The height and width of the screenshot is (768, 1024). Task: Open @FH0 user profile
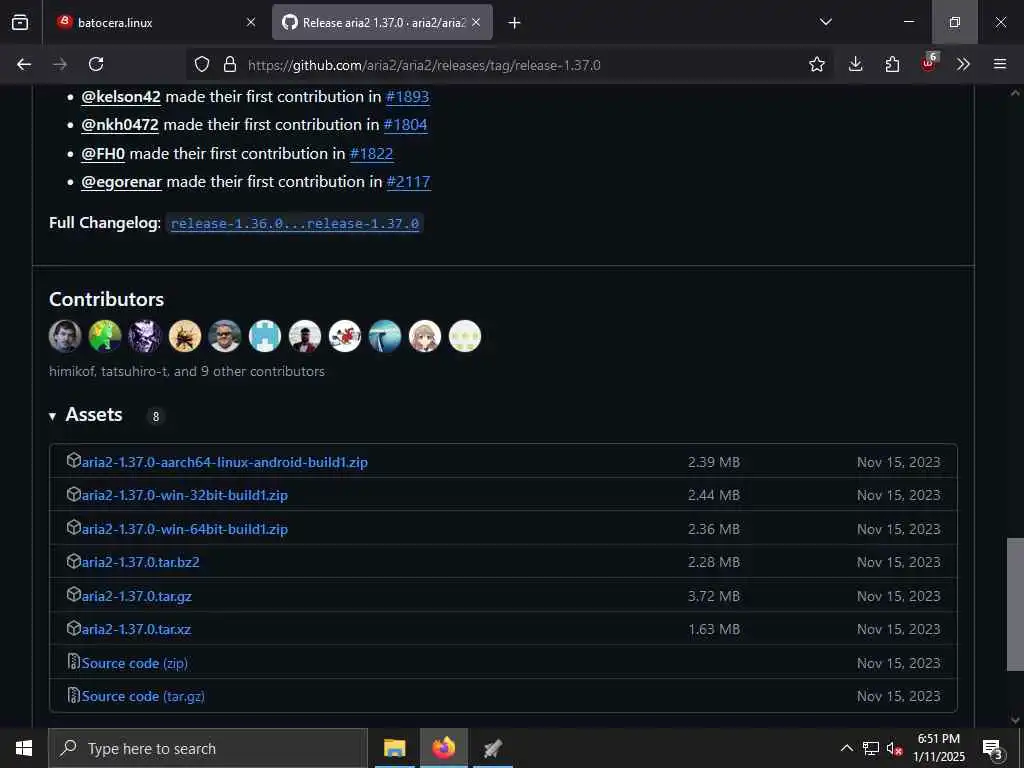pyautogui.click(x=103, y=153)
